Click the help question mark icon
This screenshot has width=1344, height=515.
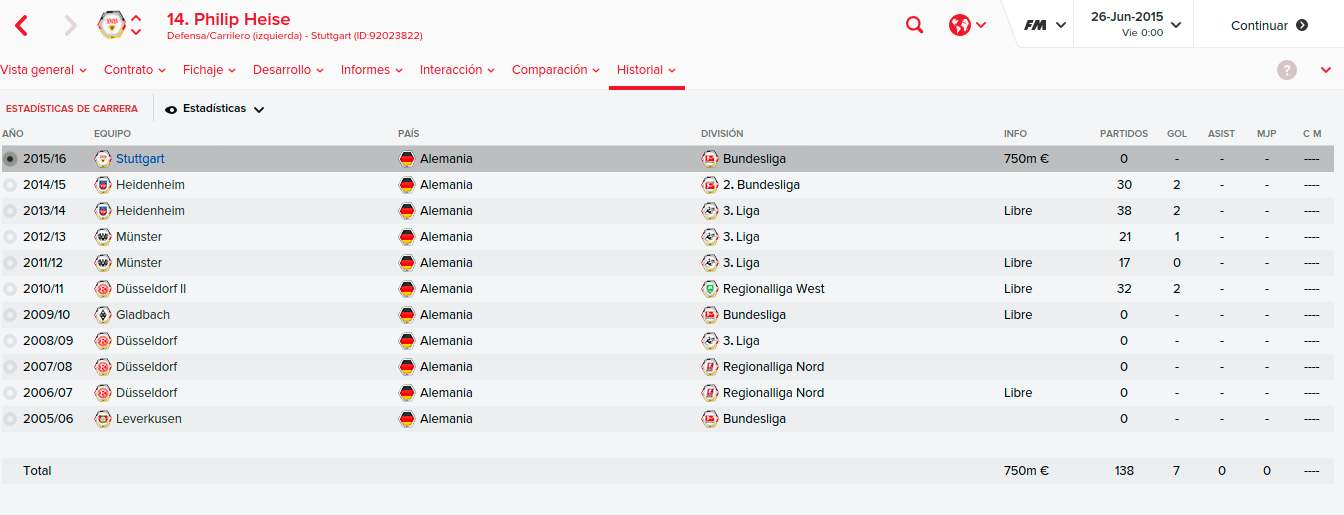[1287, 70]
